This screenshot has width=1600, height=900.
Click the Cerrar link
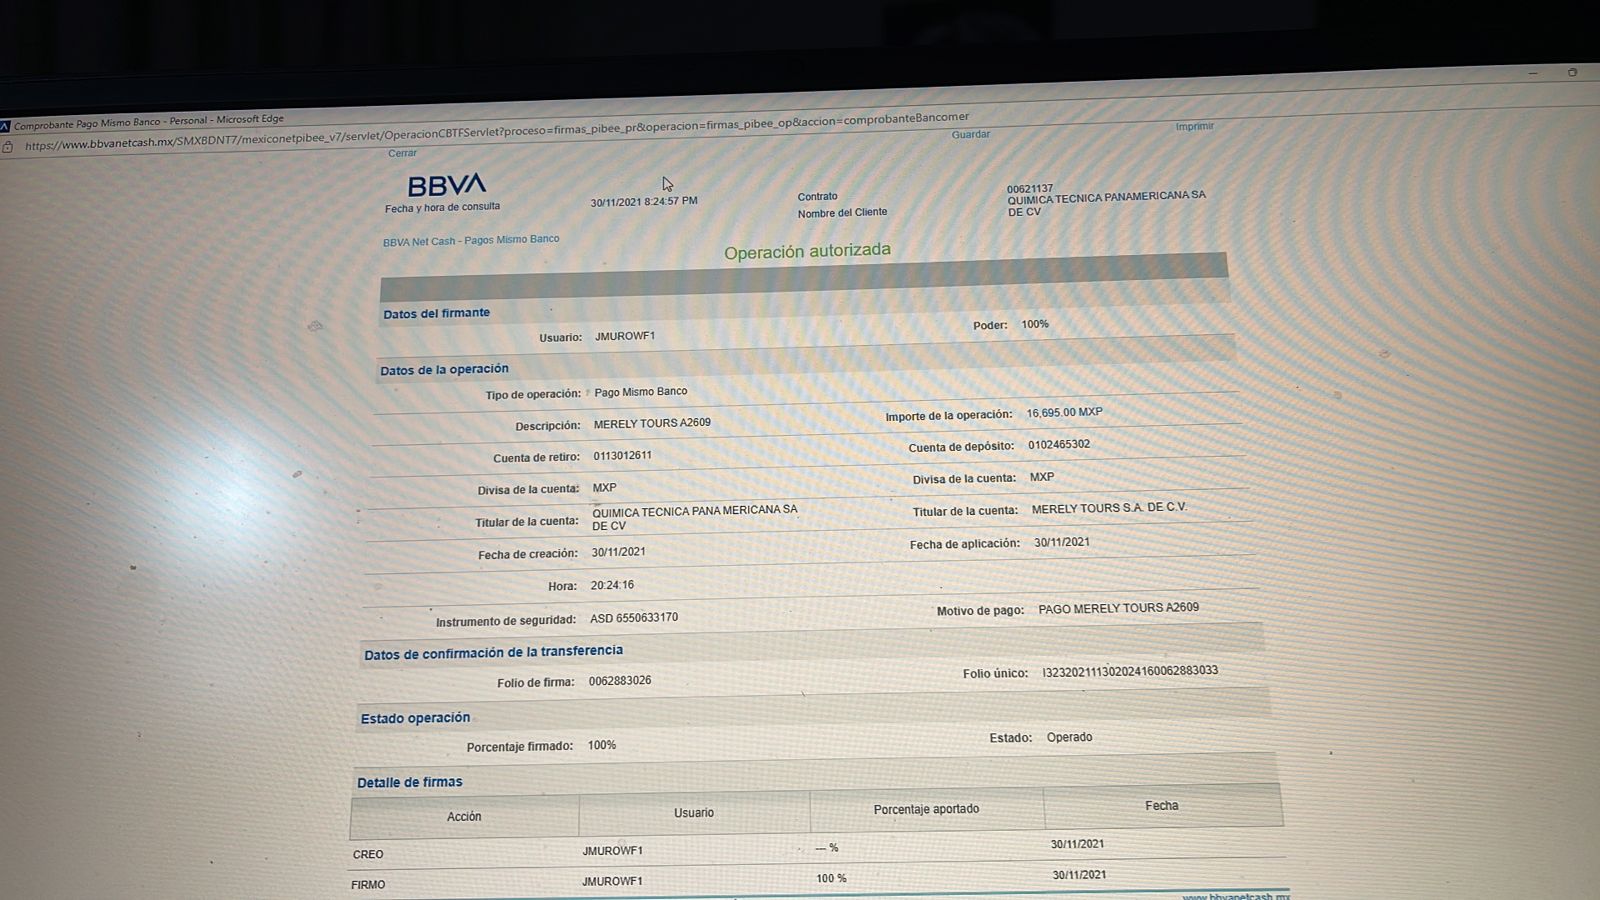[x=402, y=153]
